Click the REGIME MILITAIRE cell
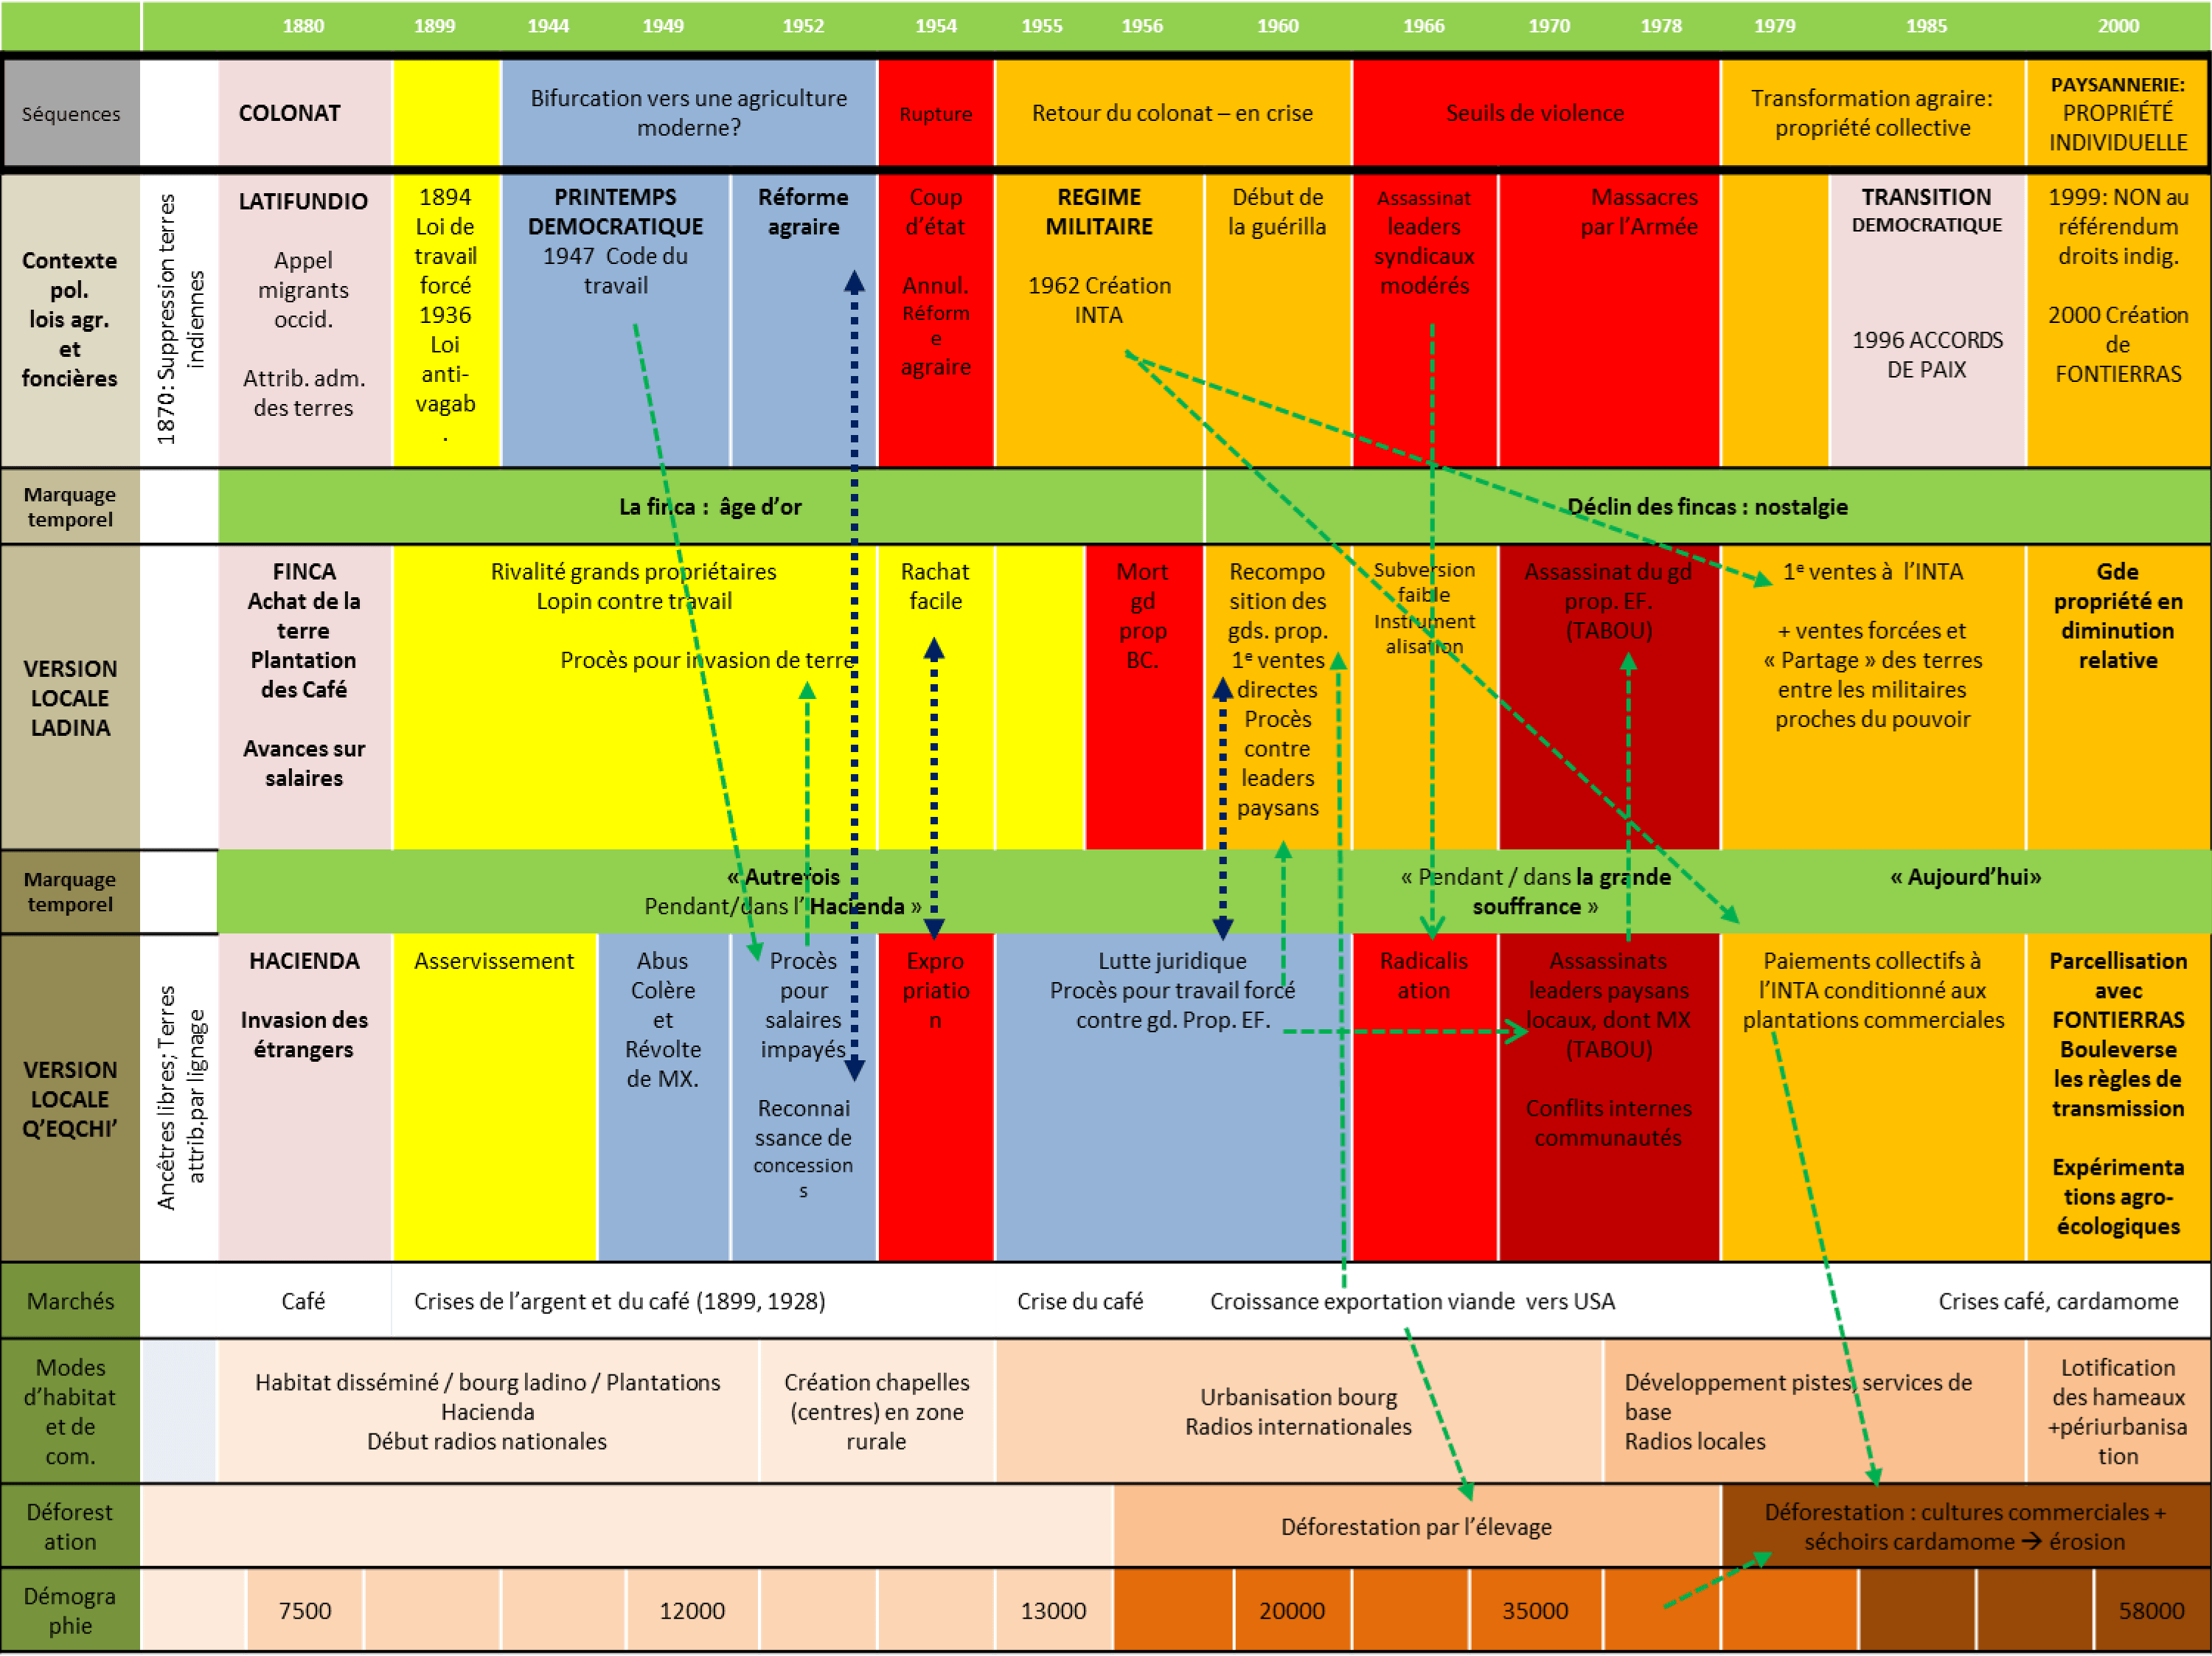 (x=1099, y=320)
